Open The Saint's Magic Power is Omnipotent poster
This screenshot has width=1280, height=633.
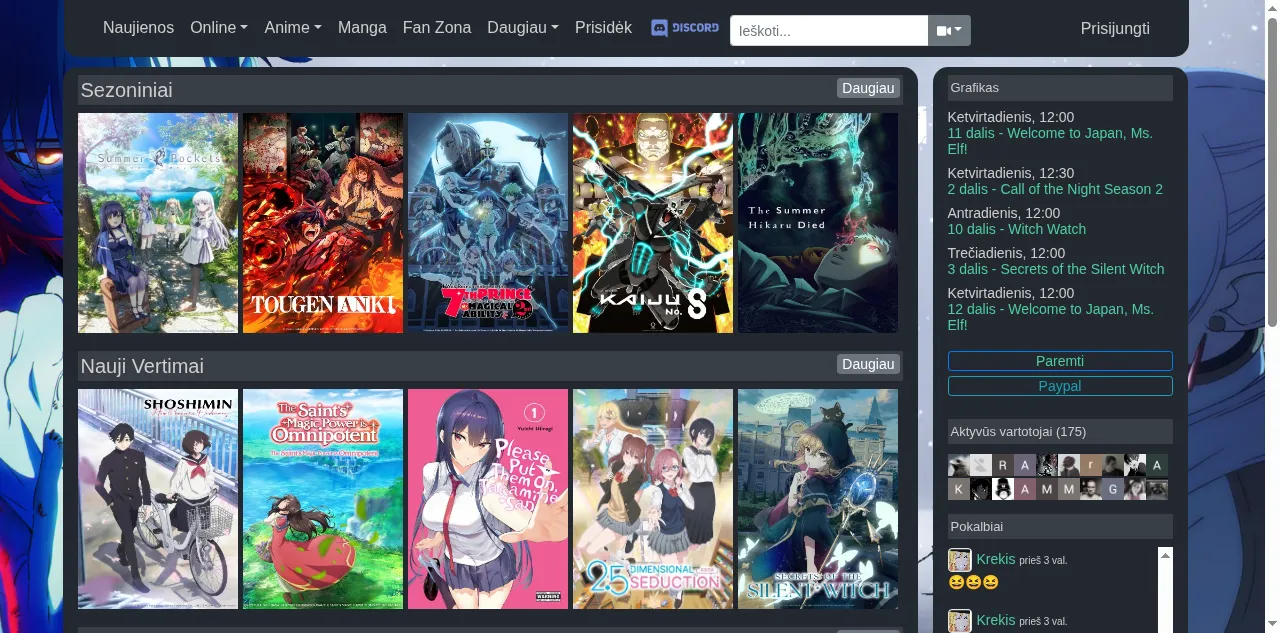click(323, 499)
